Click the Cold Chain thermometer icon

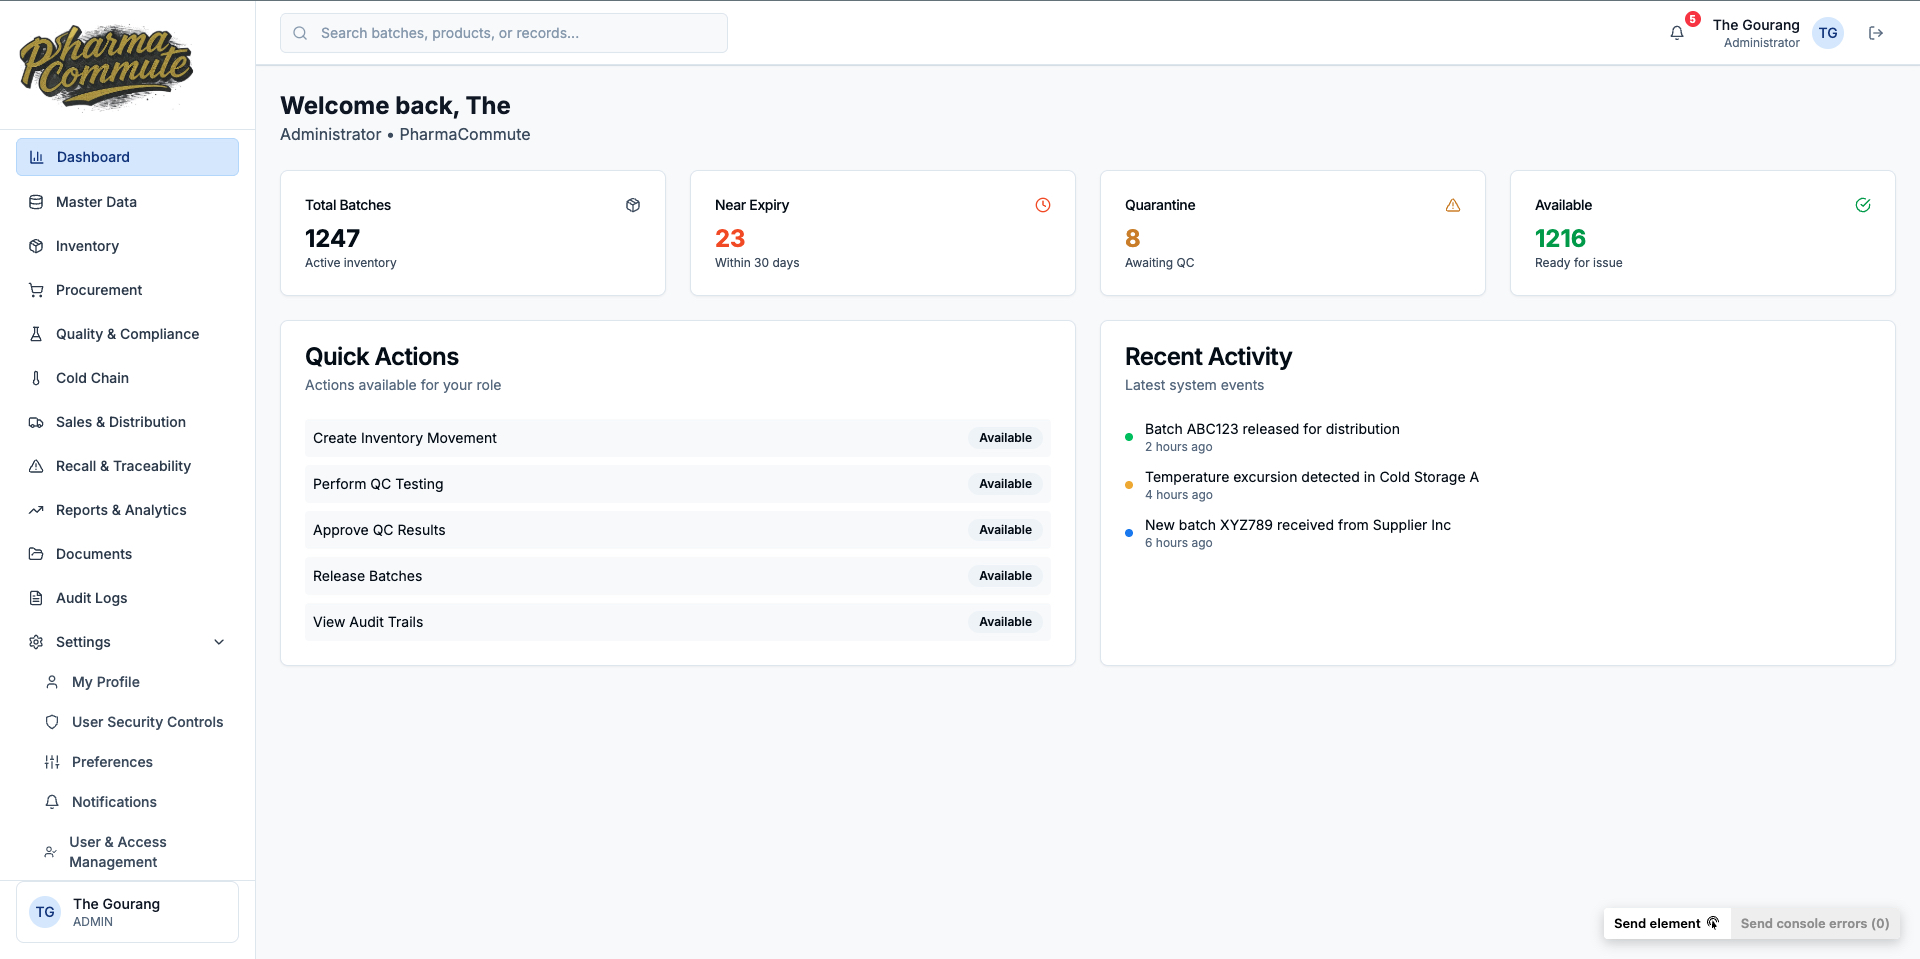(36, 378)
